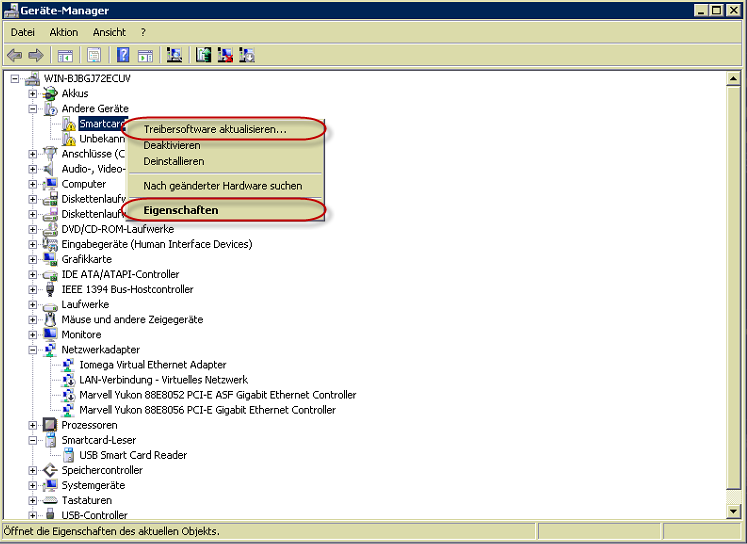Expand the Akkus category
The height and width of the screenshot is (544, 747).
(x=33, y=94)
